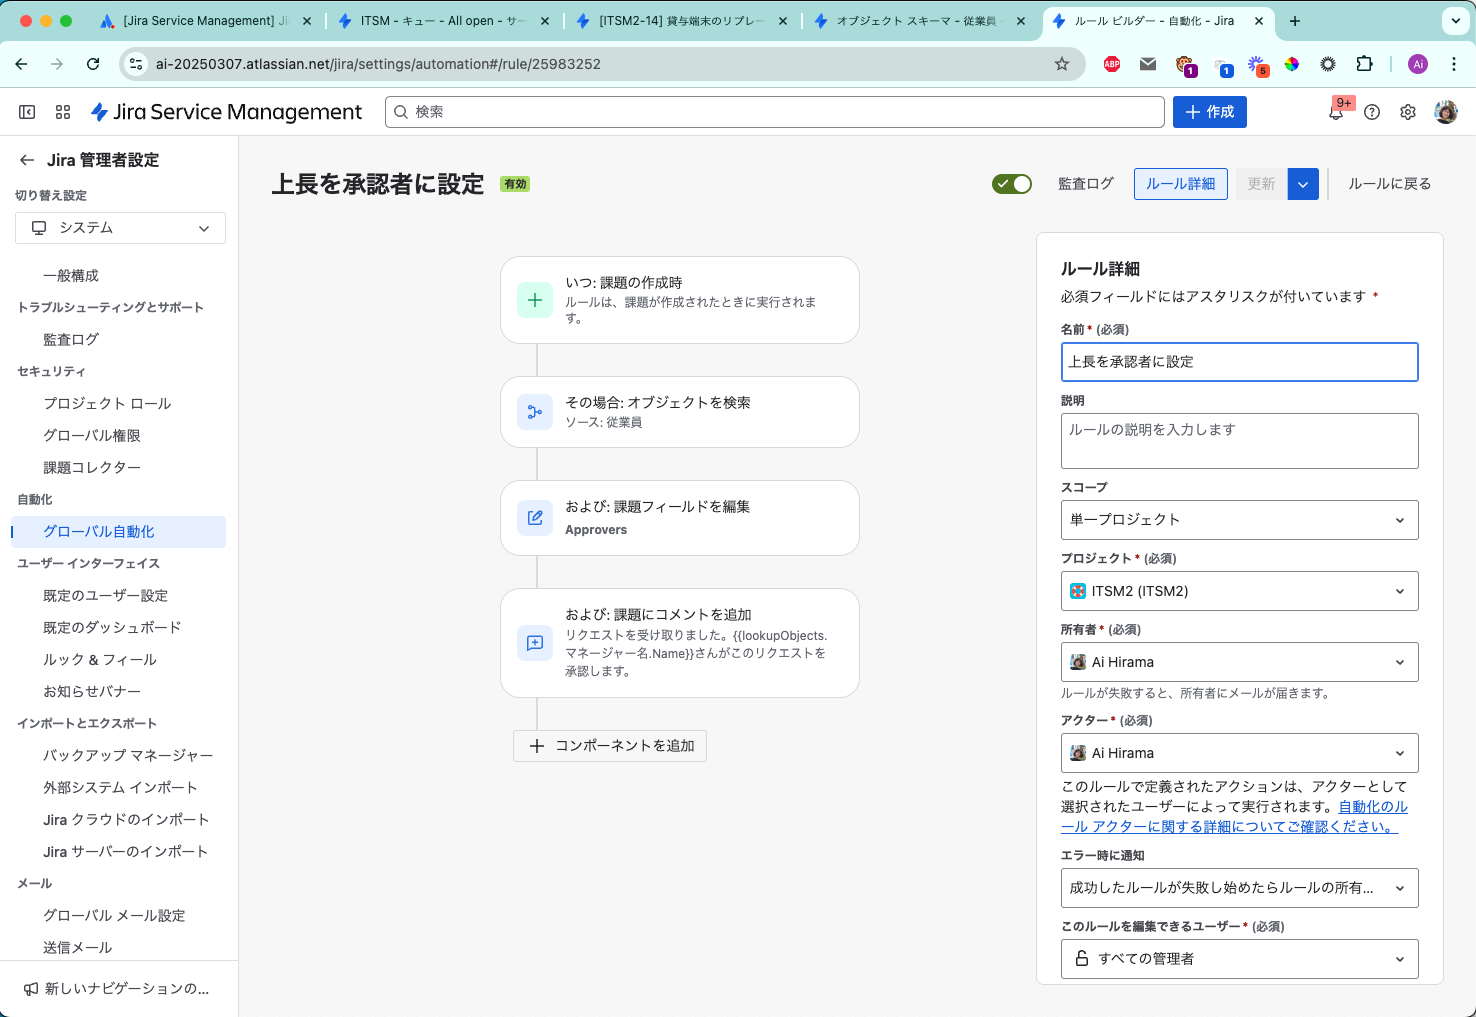Click the オブジェクトを検索 branch icon
Viewport: 1476px width, 1017px height.
click(x=535, y=412)
